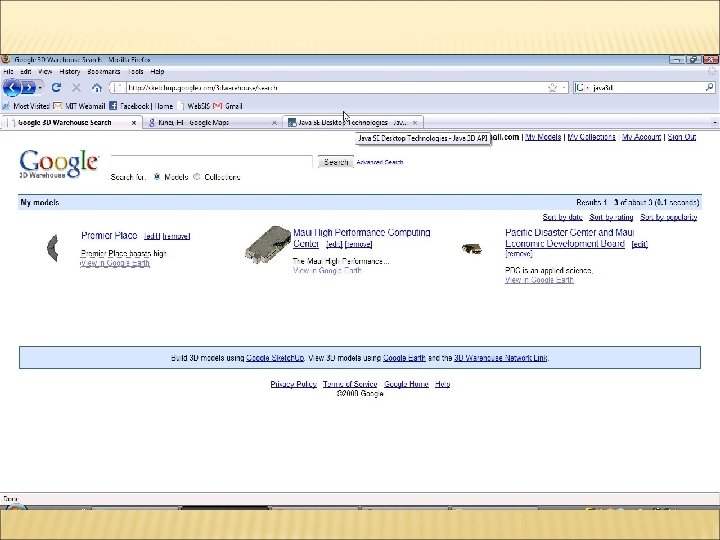Viewport: 720px width, 540px height.
Task: Click the Google 3D Warehouse logo
Action: pyautogui.click(x=59, y=163)
